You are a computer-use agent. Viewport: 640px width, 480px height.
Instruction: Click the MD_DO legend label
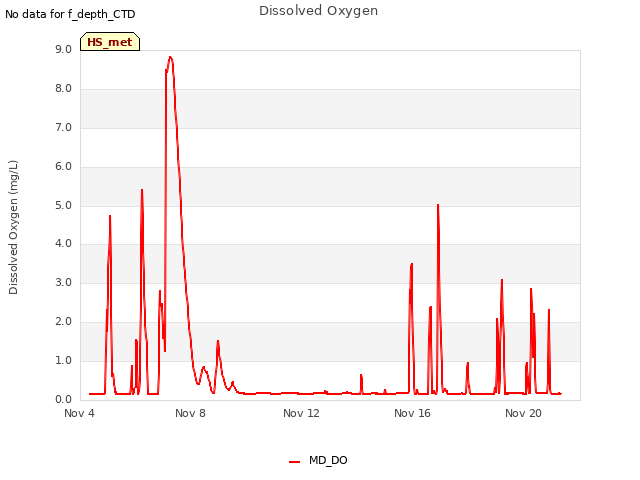click(x=328, y=460)
